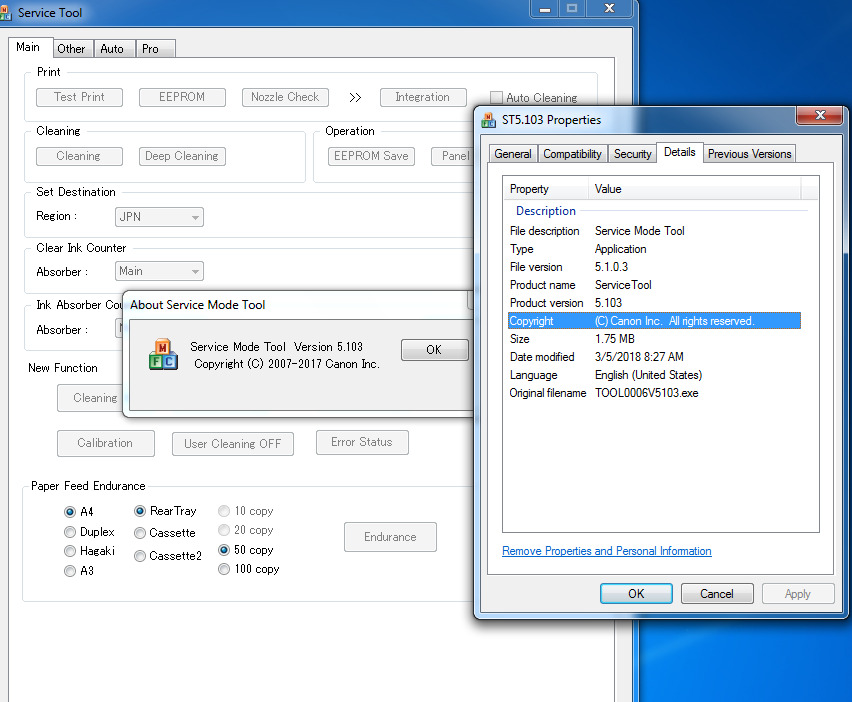Switch to the Security tab
This screenshot has height=702, width=852.
(x=632, y=154)
